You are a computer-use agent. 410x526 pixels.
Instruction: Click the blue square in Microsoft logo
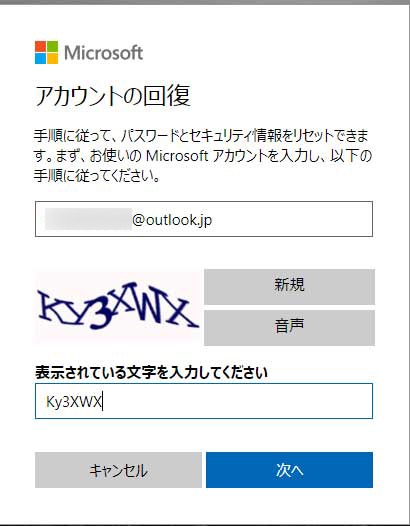pyautogui.click(x=40, y=58)
